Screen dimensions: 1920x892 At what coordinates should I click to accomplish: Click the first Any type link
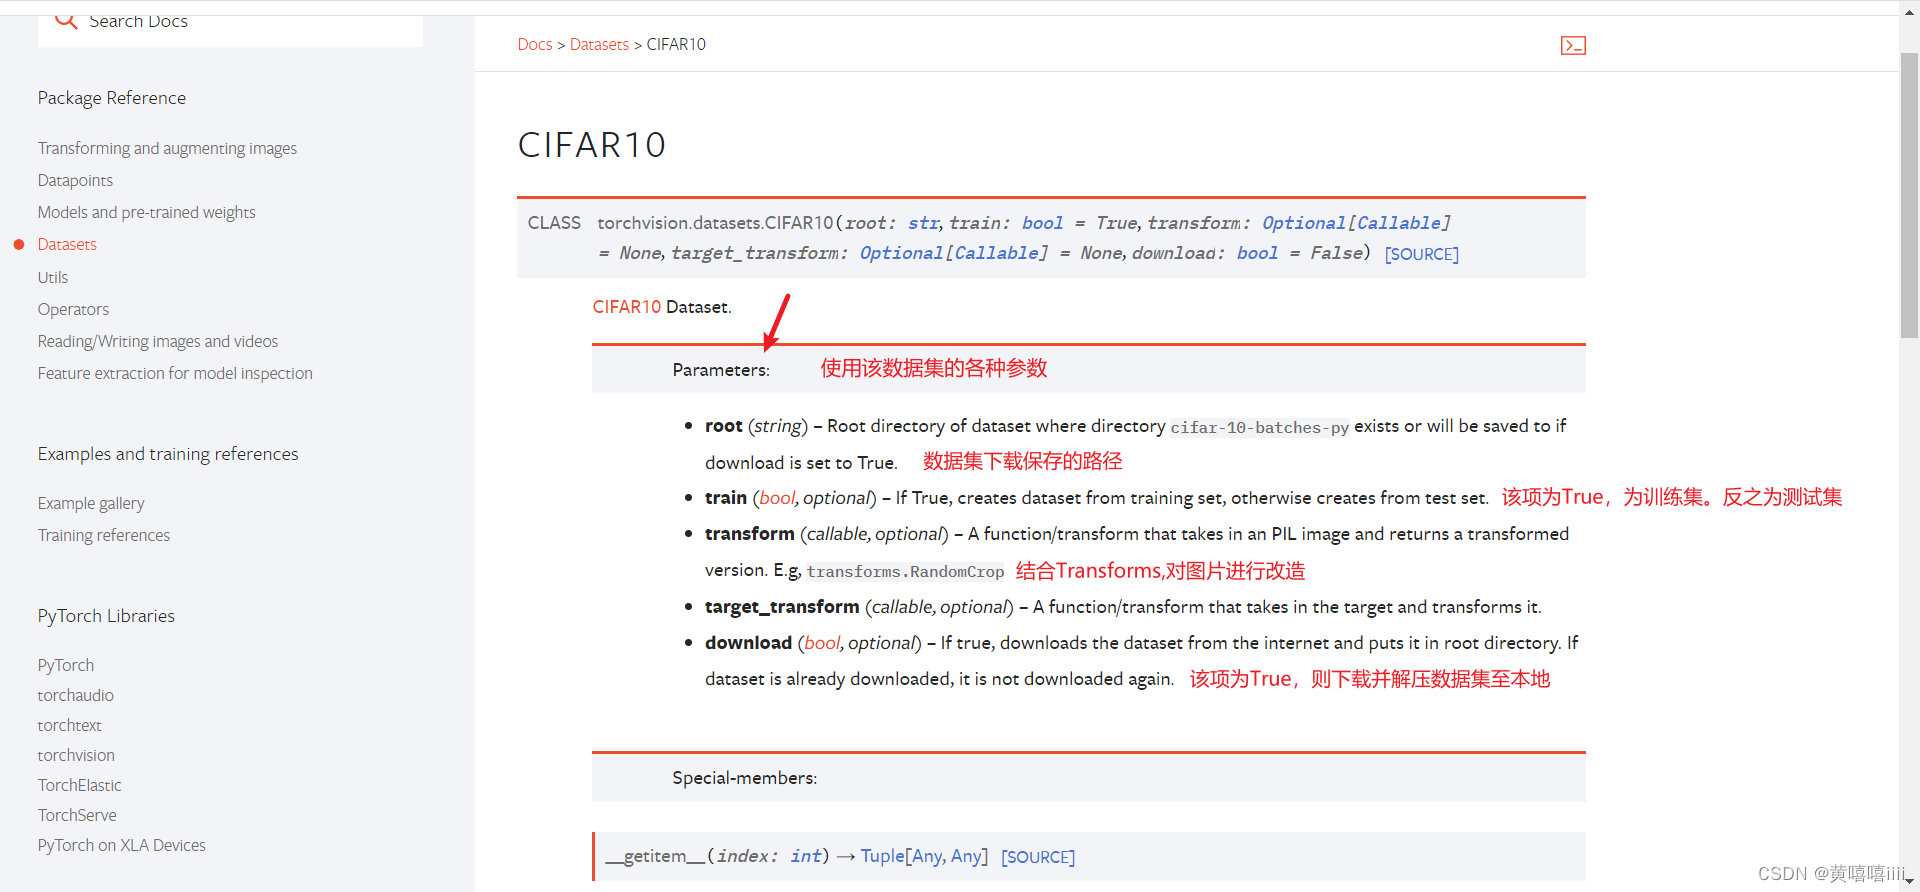(x=927, y=856)
